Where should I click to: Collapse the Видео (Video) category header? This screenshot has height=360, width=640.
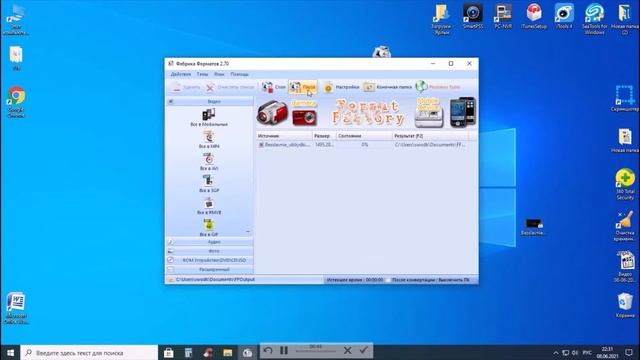[x=210, y=101]
